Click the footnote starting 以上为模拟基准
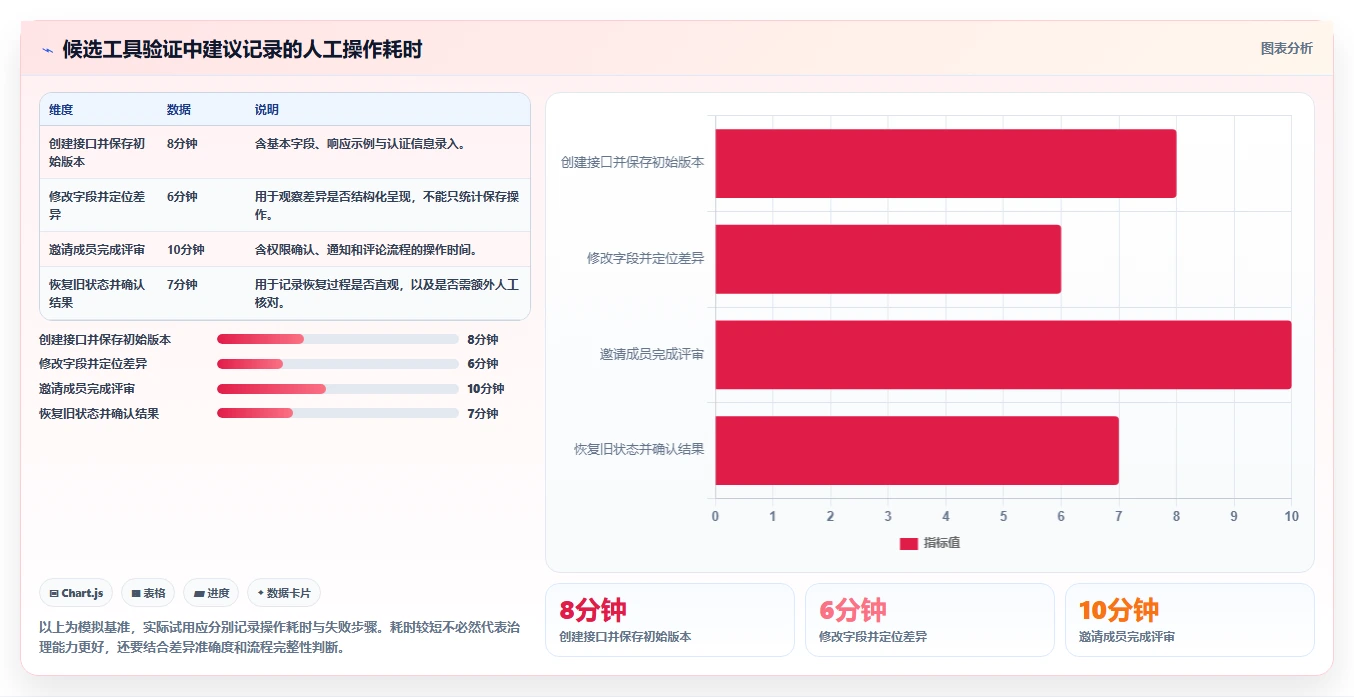This screenshot has width=1354, height=697. (280, 637)
